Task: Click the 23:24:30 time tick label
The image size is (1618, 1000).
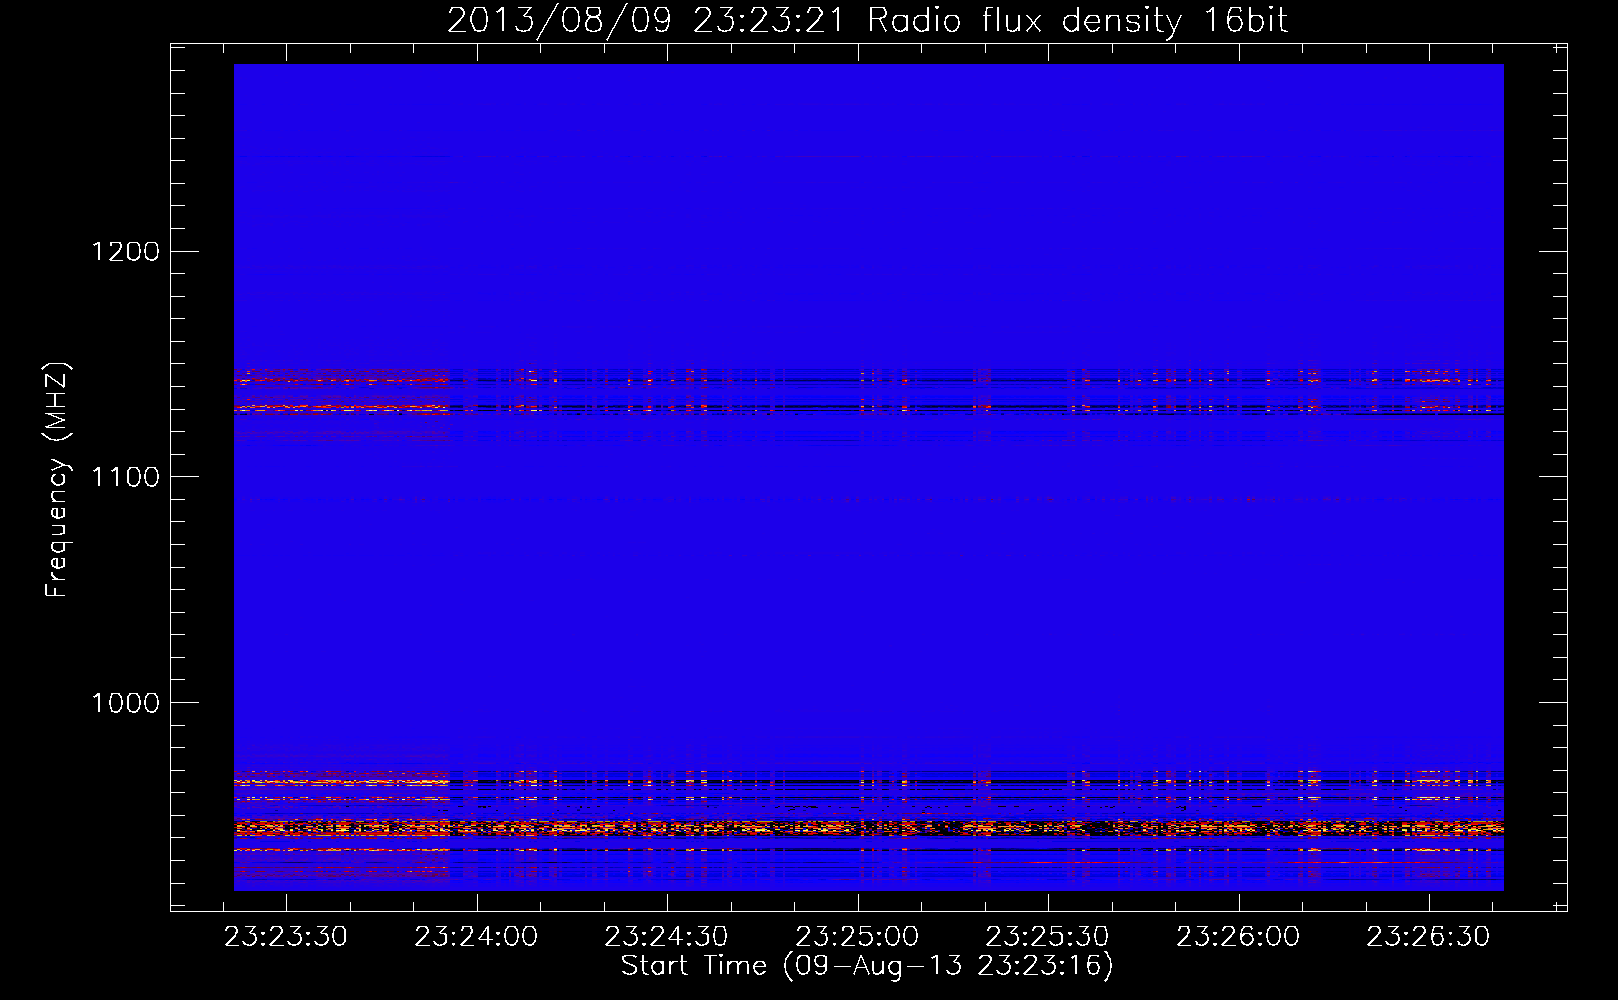Action: [x=667, y=937]
